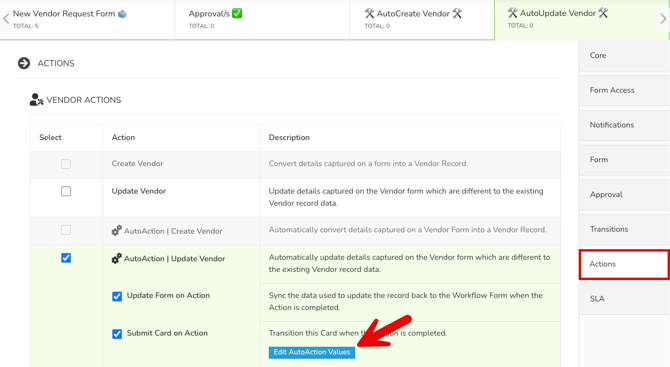Uncheck Submit Card on Action

[117, 334]
